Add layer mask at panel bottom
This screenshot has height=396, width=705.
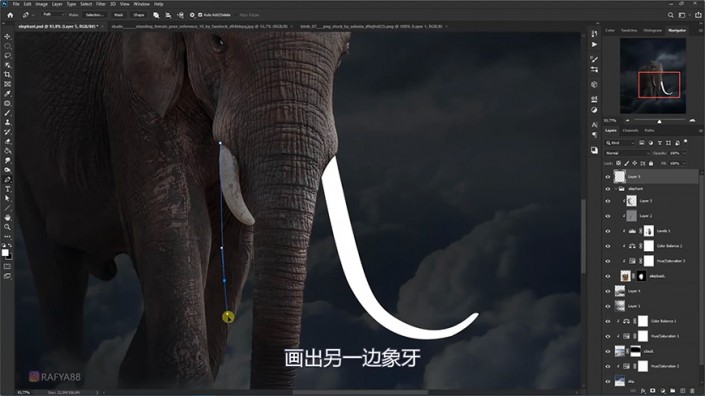pos(653,391)
